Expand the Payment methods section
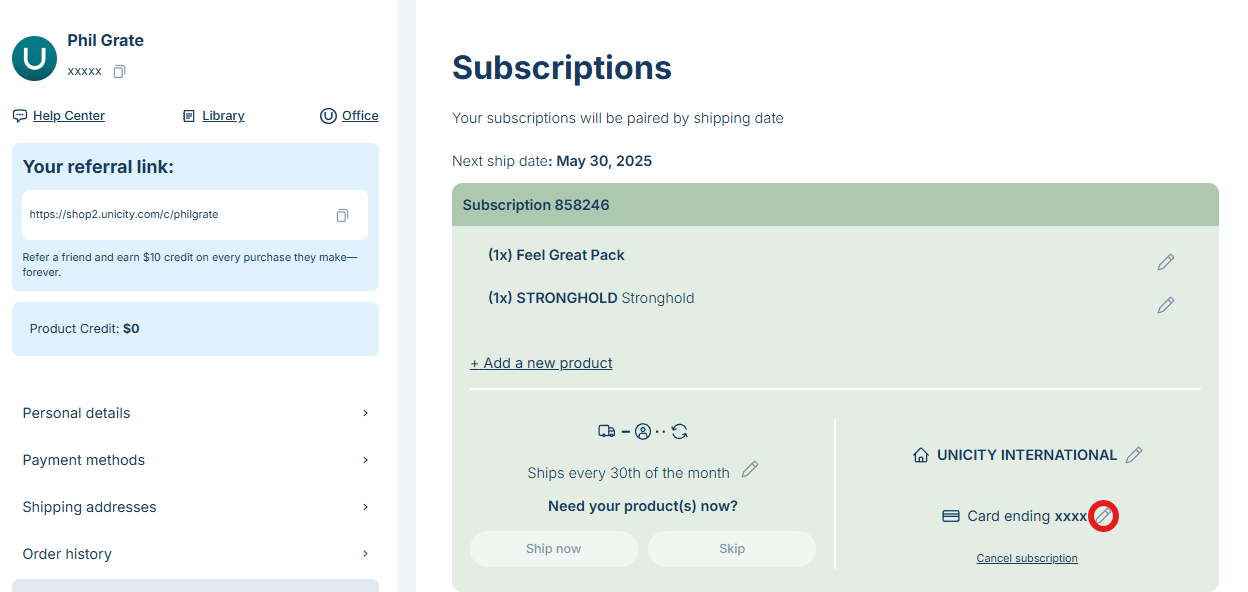Viewport: 1248px width, 592px height. [195, 460]
